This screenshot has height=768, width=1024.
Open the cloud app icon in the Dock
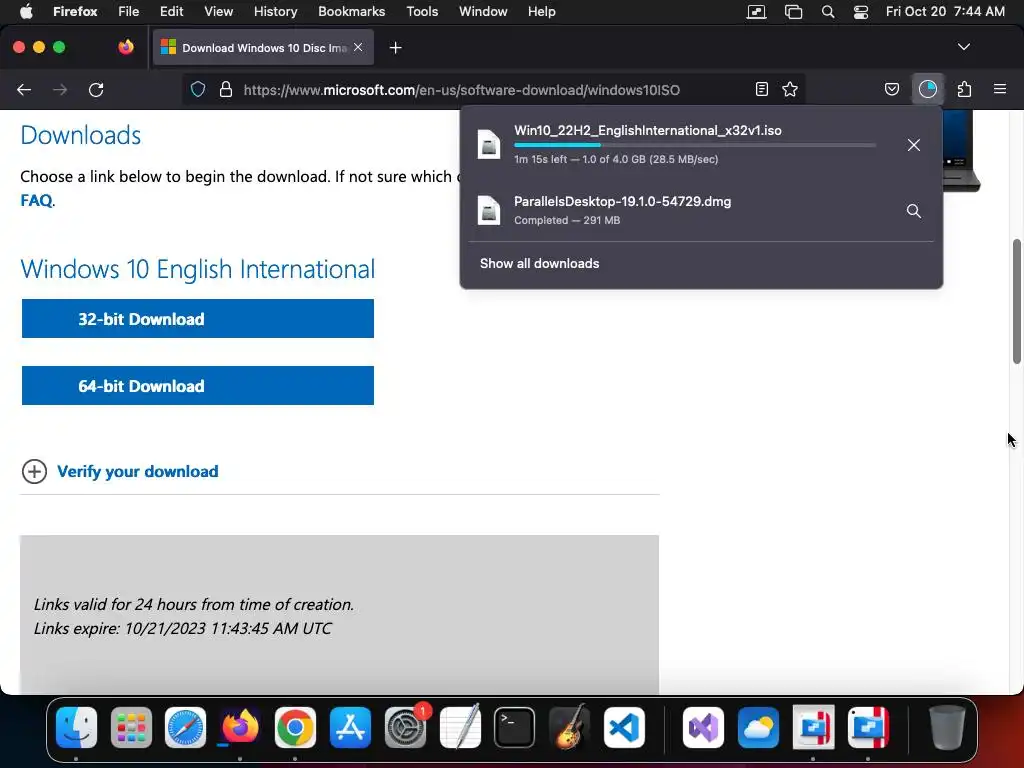click(x=758, y=727)
